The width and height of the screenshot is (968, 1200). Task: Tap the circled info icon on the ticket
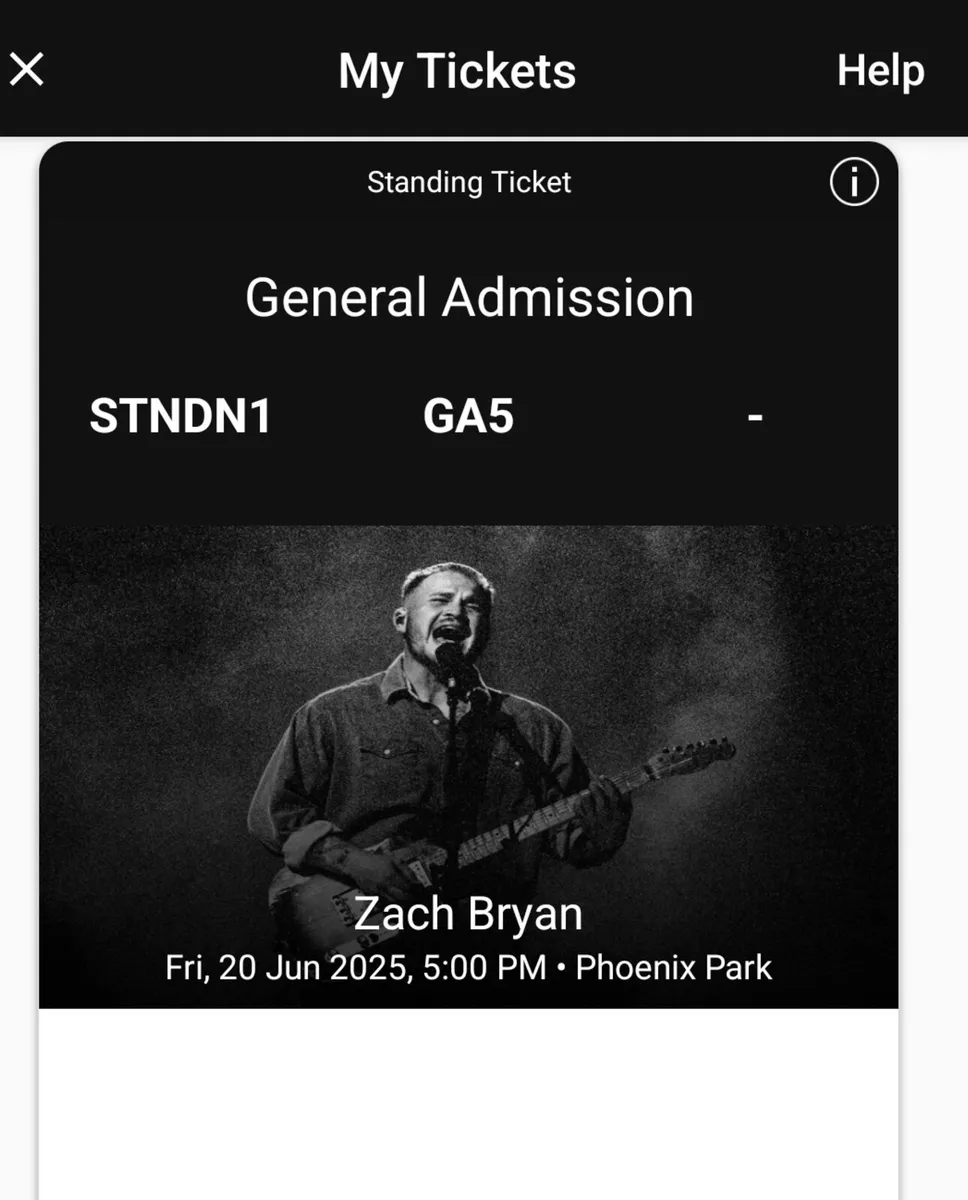click(854, 183)
